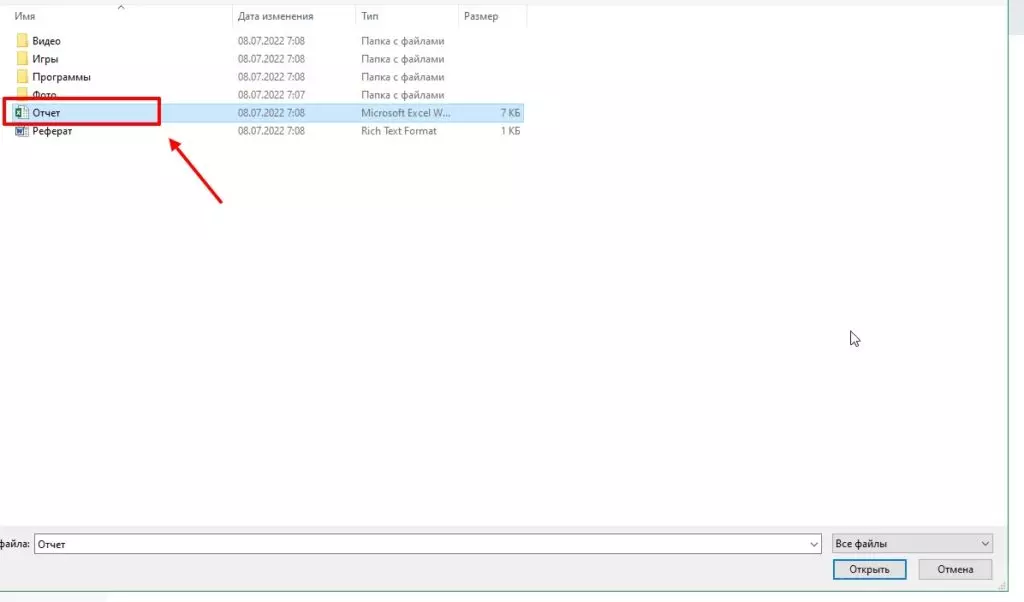
Task: Select the Игры folder name
Action: (x=45, y=59)
